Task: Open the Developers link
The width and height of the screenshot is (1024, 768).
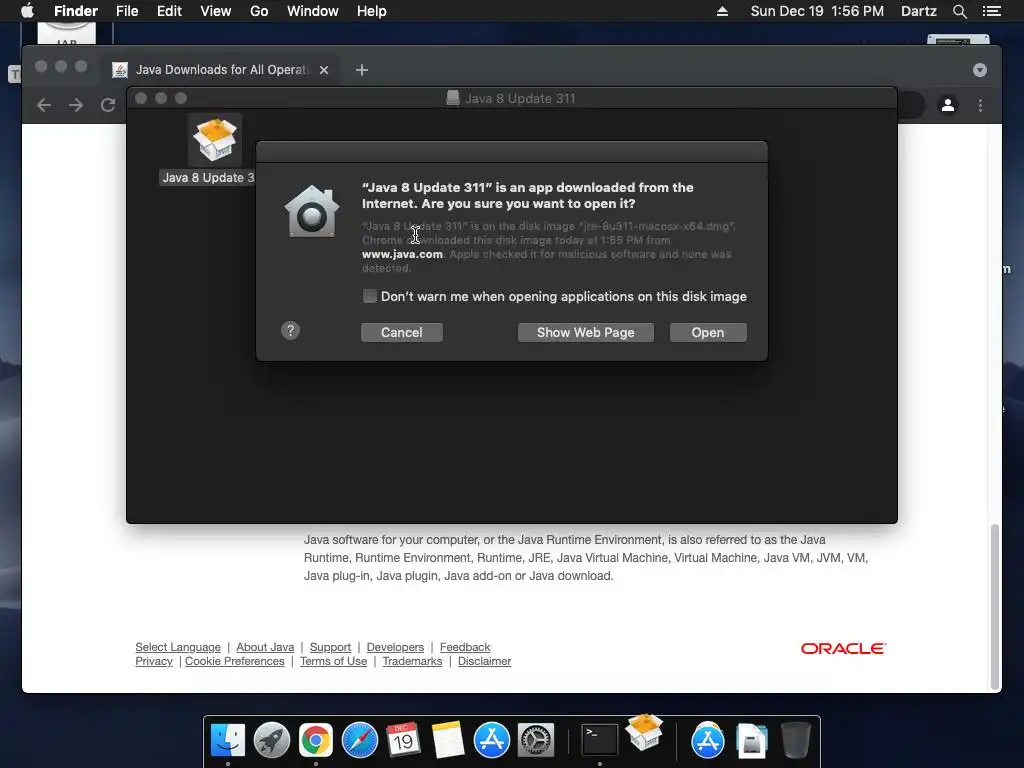Action: [395, 647]
